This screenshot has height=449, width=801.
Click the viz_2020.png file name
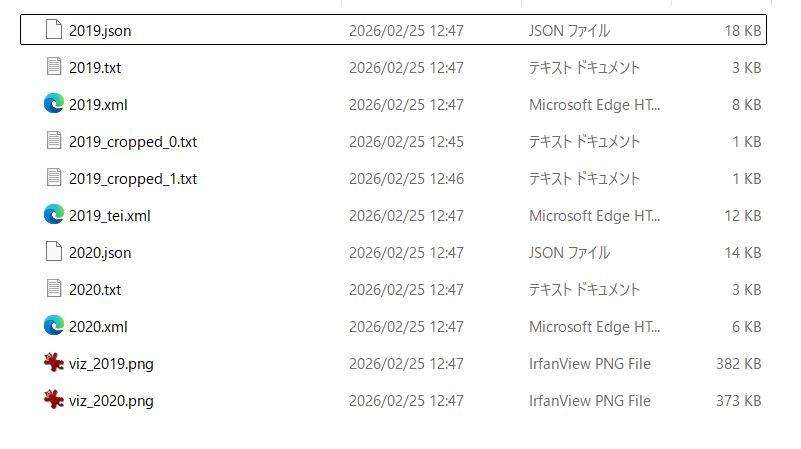pyautogui.click(x=111, y=401)
